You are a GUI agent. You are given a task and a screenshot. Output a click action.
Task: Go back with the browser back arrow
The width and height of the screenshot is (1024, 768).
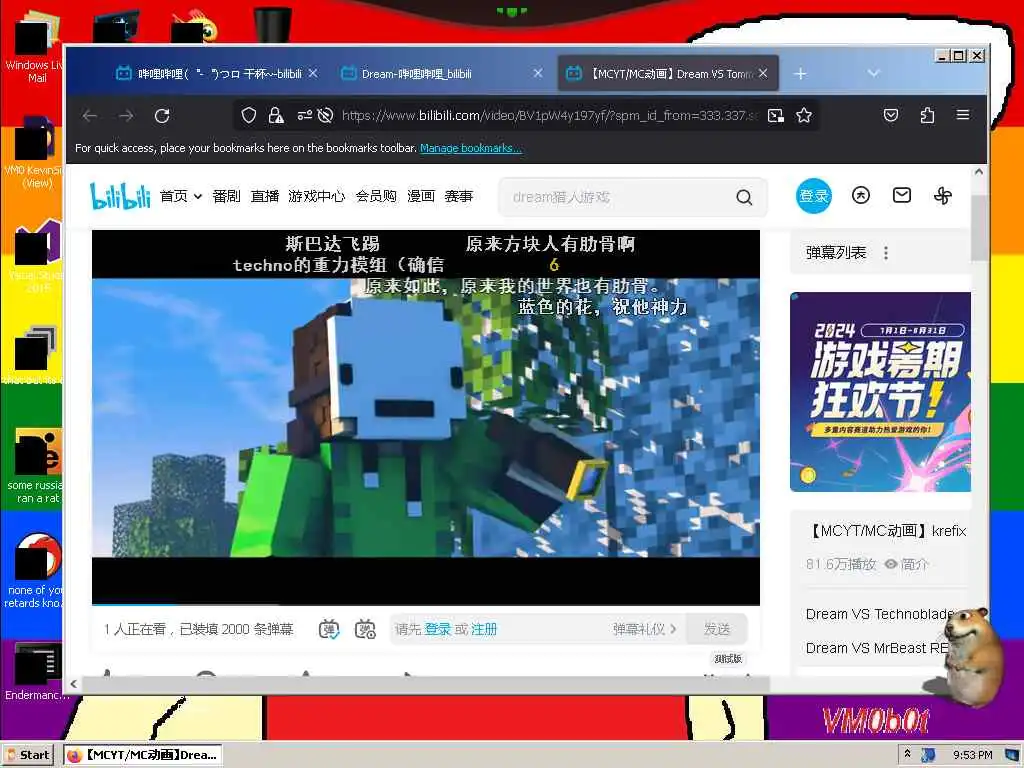click(90, 116)
